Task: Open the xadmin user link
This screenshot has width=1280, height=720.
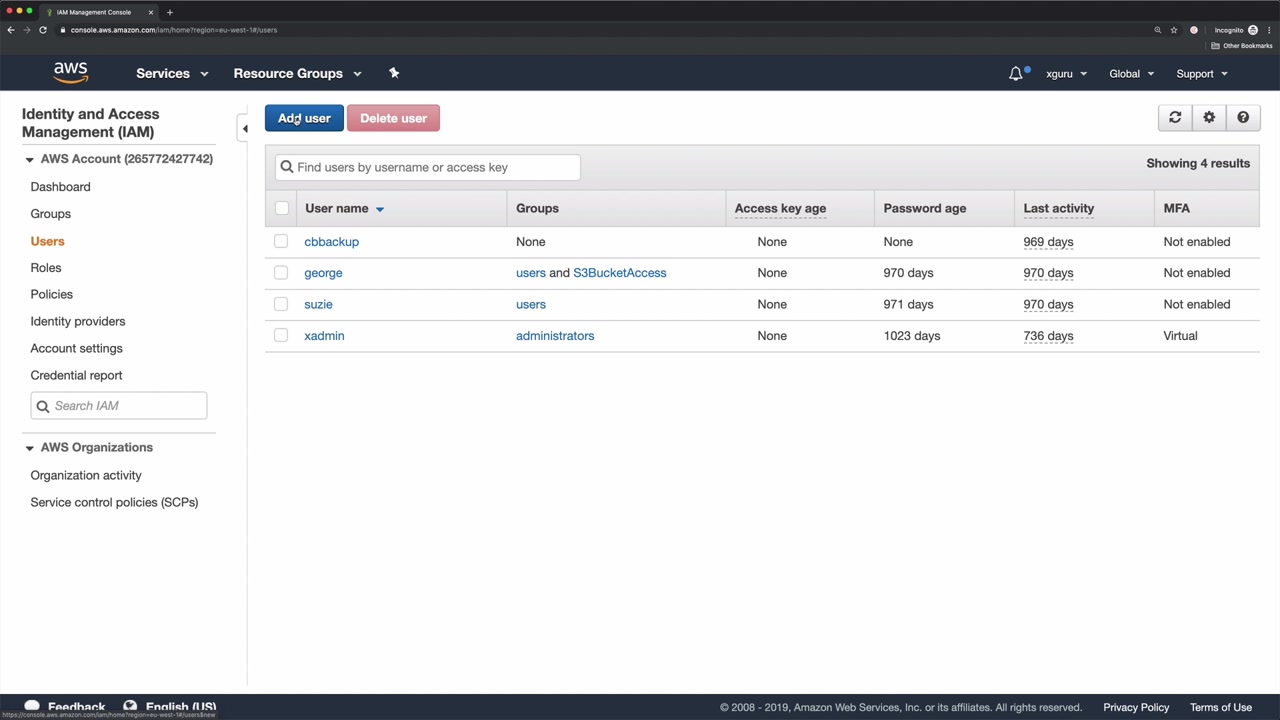Action: 324,336
